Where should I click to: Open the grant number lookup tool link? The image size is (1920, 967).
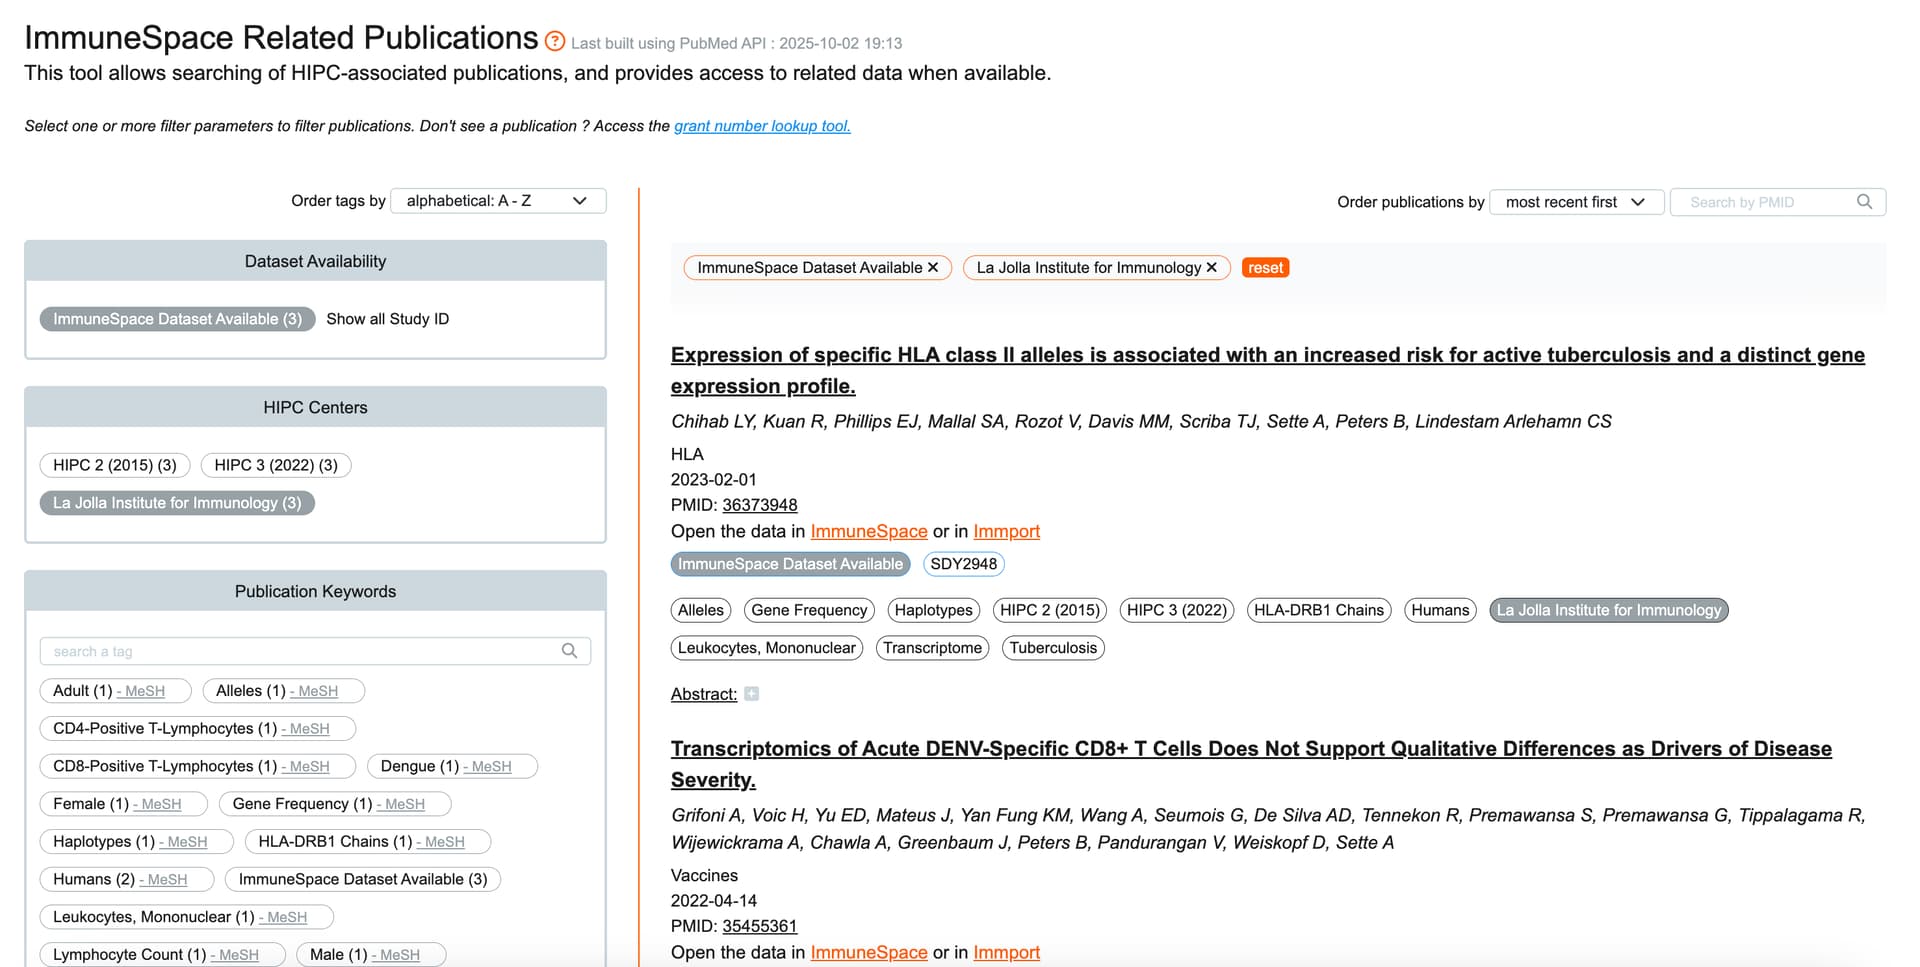click(x=762, y=126)
